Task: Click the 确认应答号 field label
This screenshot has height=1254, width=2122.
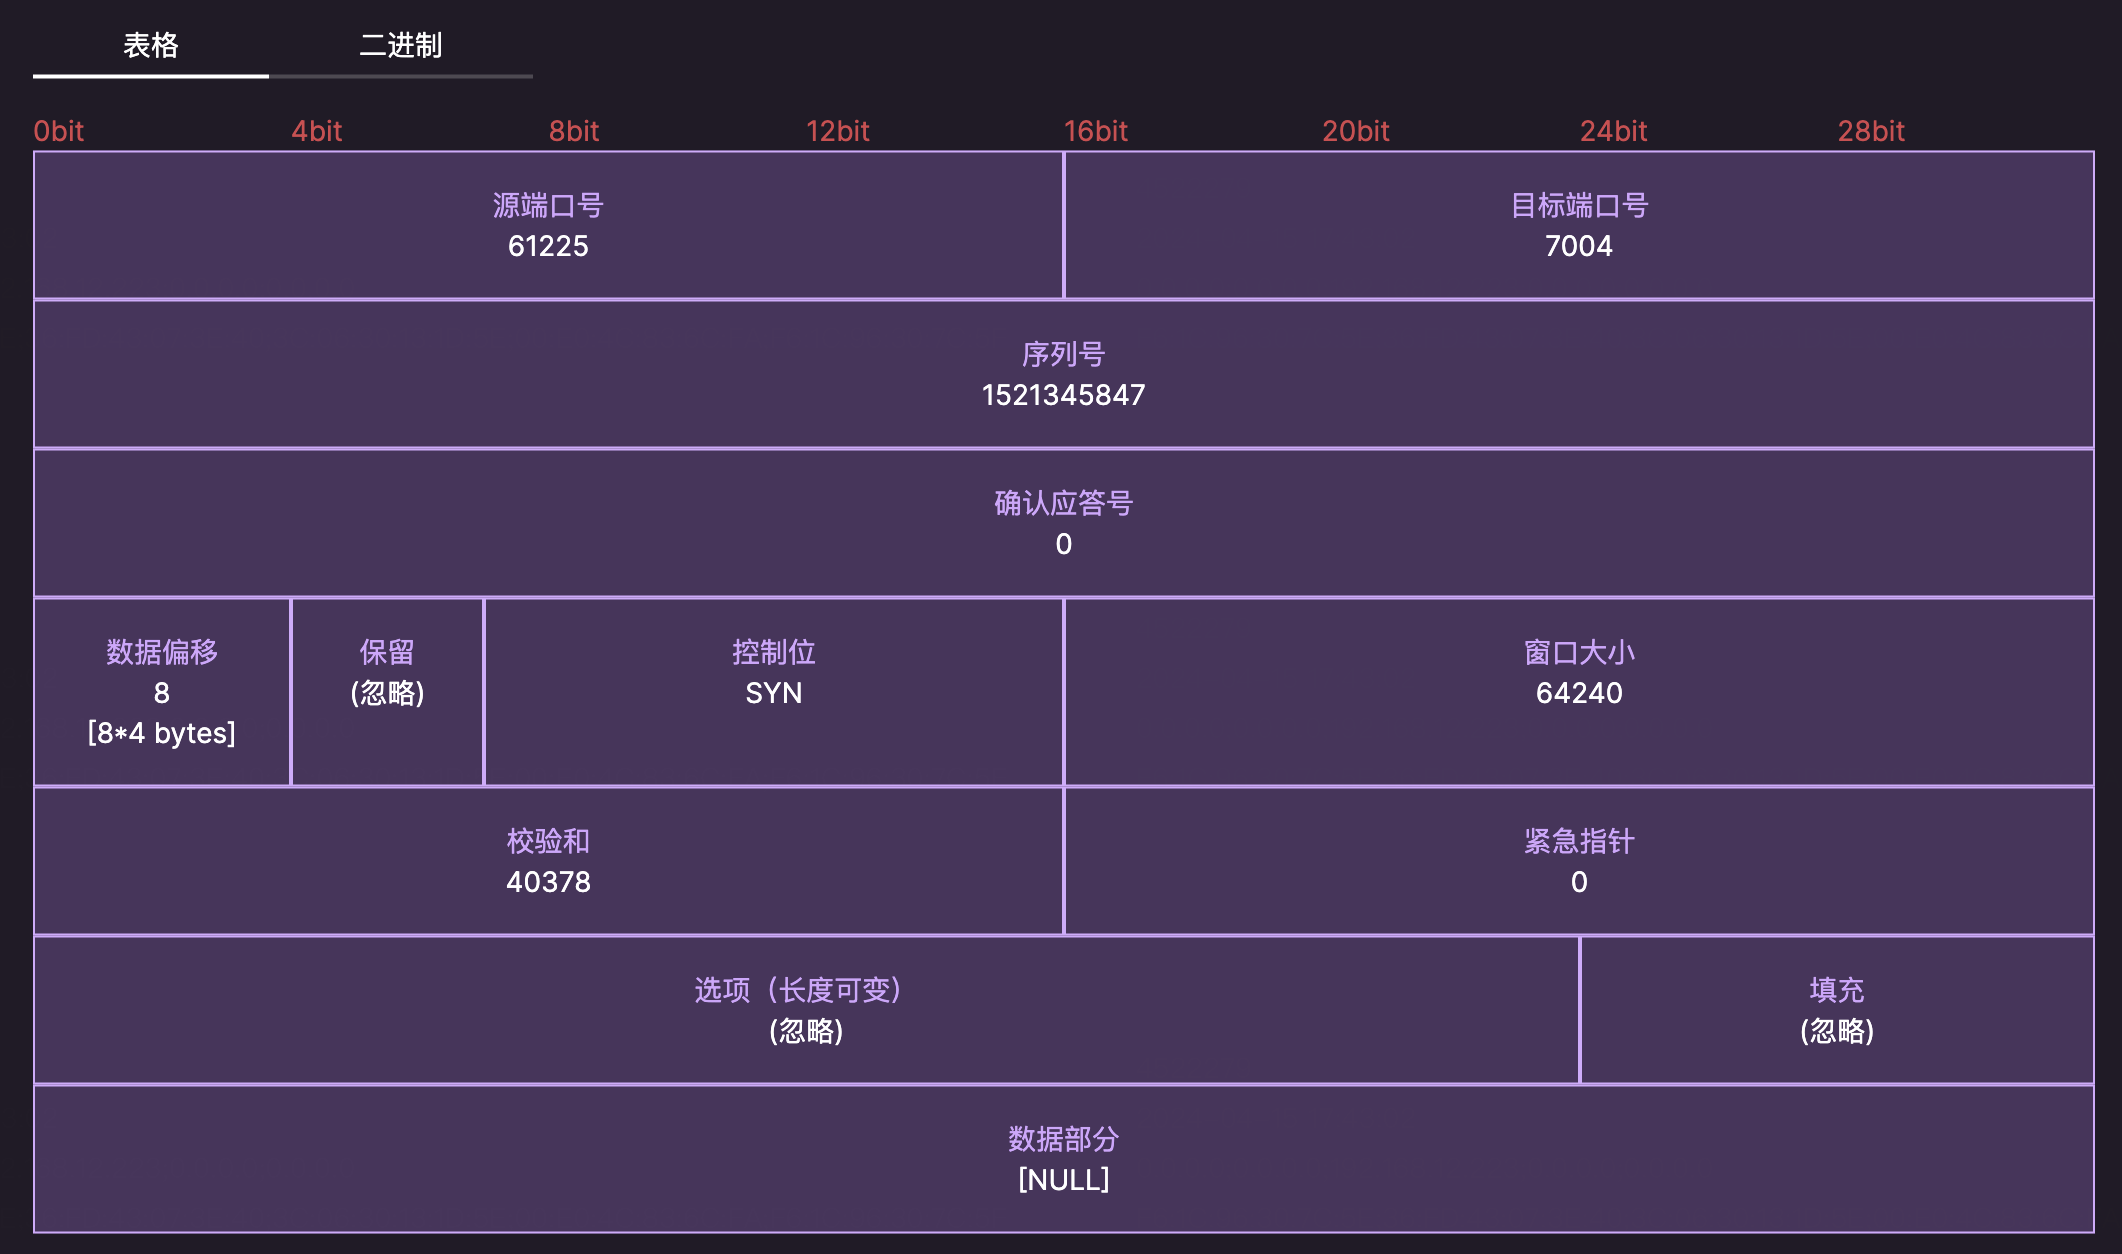Action: (1063, 503)
